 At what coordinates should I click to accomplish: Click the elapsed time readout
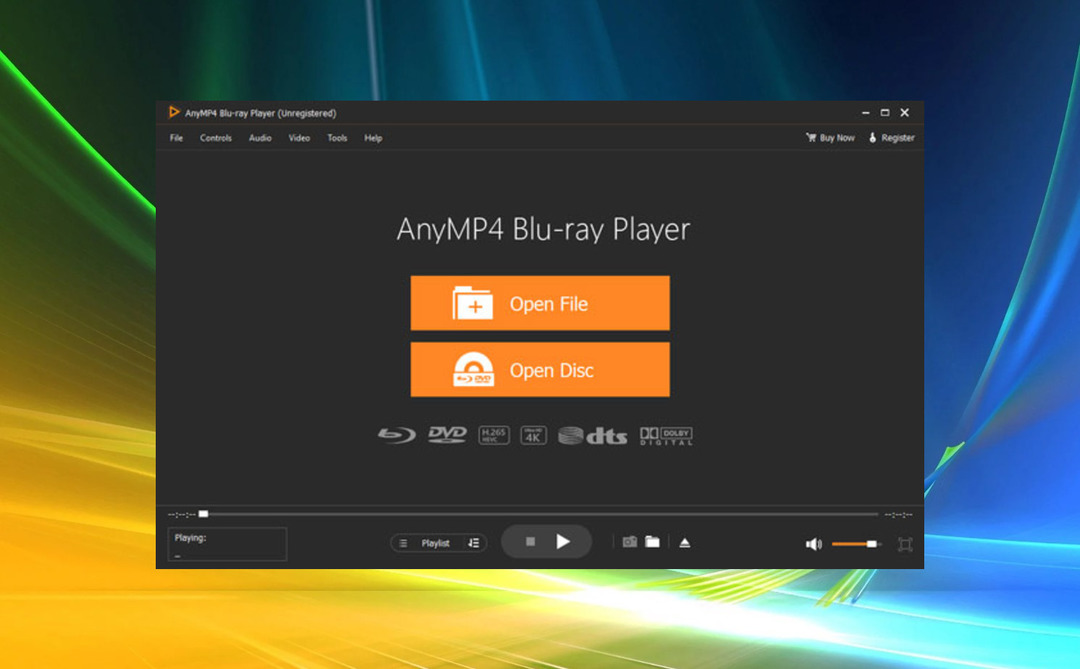point(182,515)
